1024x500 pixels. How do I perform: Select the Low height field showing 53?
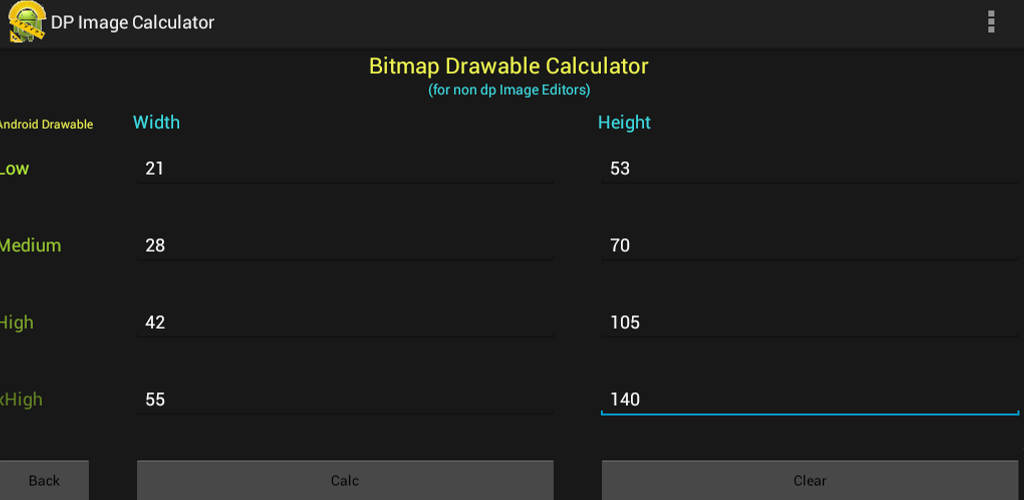(809, 169)
